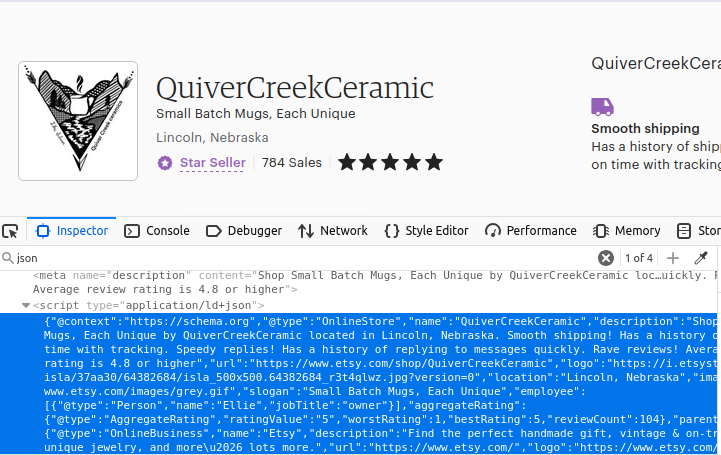Click the 784 Sales text
The height and width of the screenshot is (455, 721).
292,163
